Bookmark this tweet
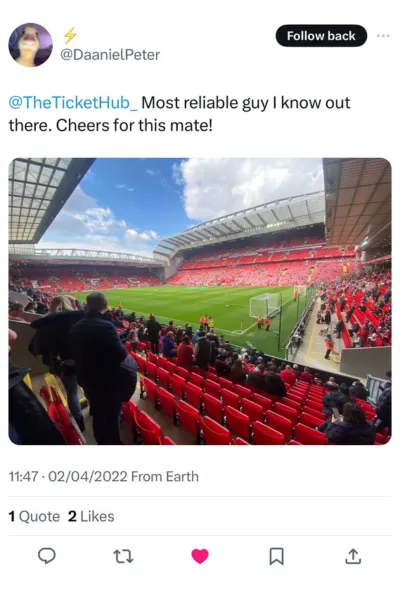 coord(276,556)
